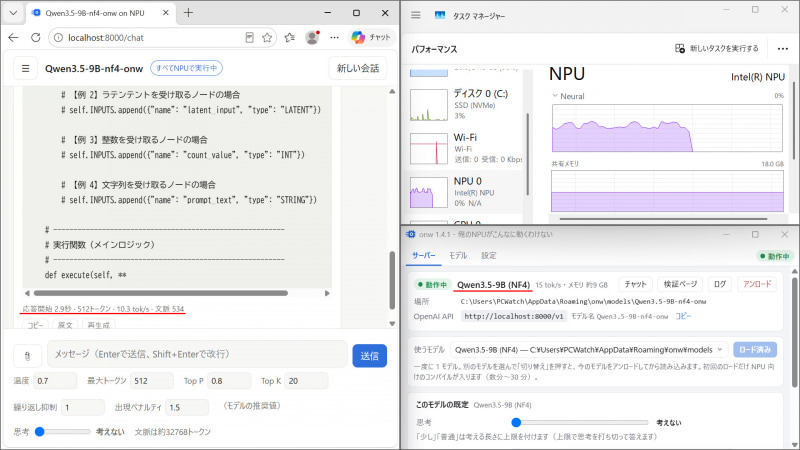Click the コピー link beside model name
800x450 pixels.
pos(683,316)
